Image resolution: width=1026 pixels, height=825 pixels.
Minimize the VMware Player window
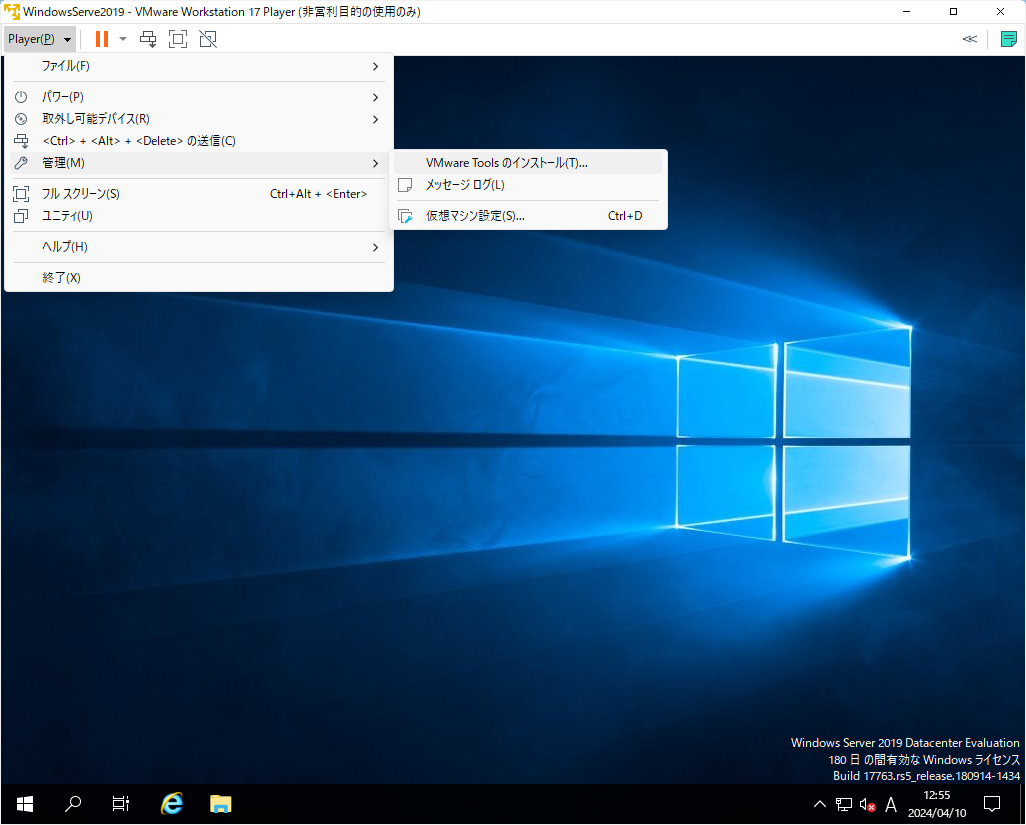[906, 12]
